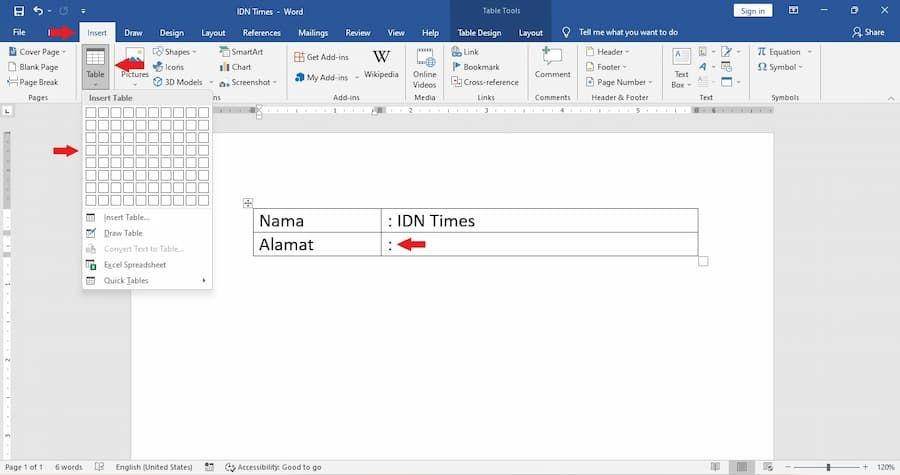The height and width of the screenshot is (475, 900).
Task: Insert an Equation
Action: (x=784, y=52)
